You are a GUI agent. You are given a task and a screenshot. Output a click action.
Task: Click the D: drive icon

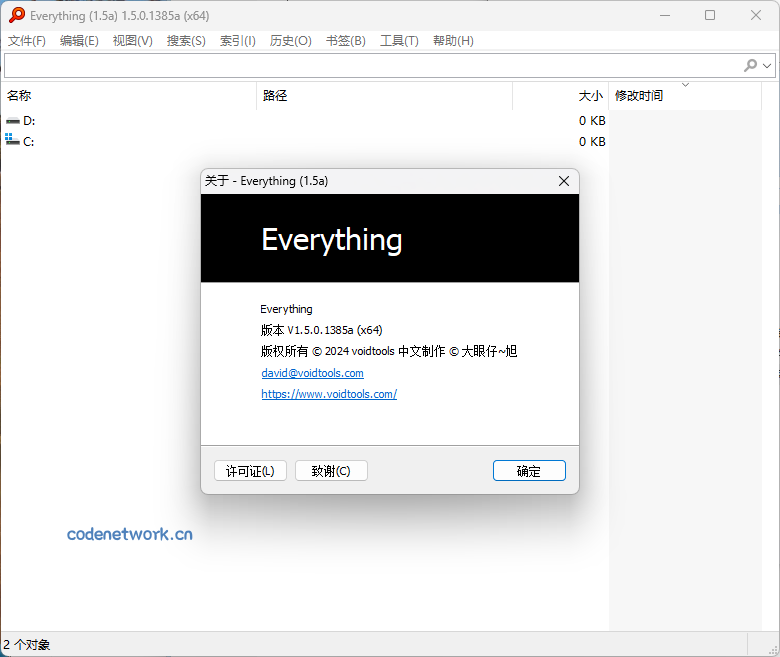(x=12, y=121)
